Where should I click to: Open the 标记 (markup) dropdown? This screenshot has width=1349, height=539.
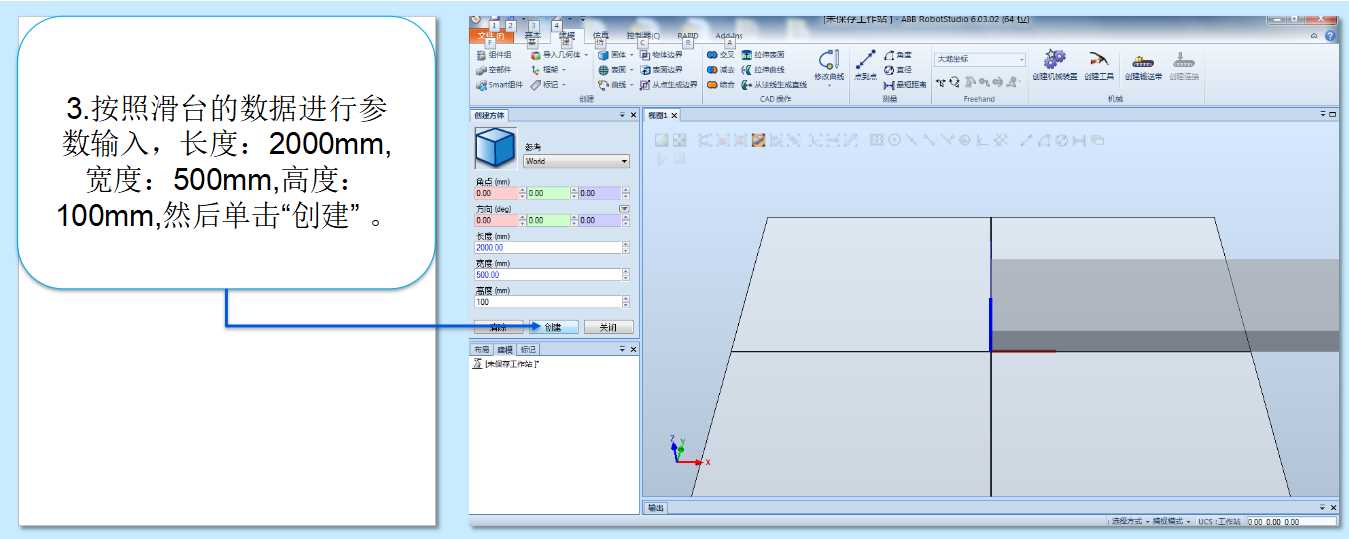click(549, 85)
